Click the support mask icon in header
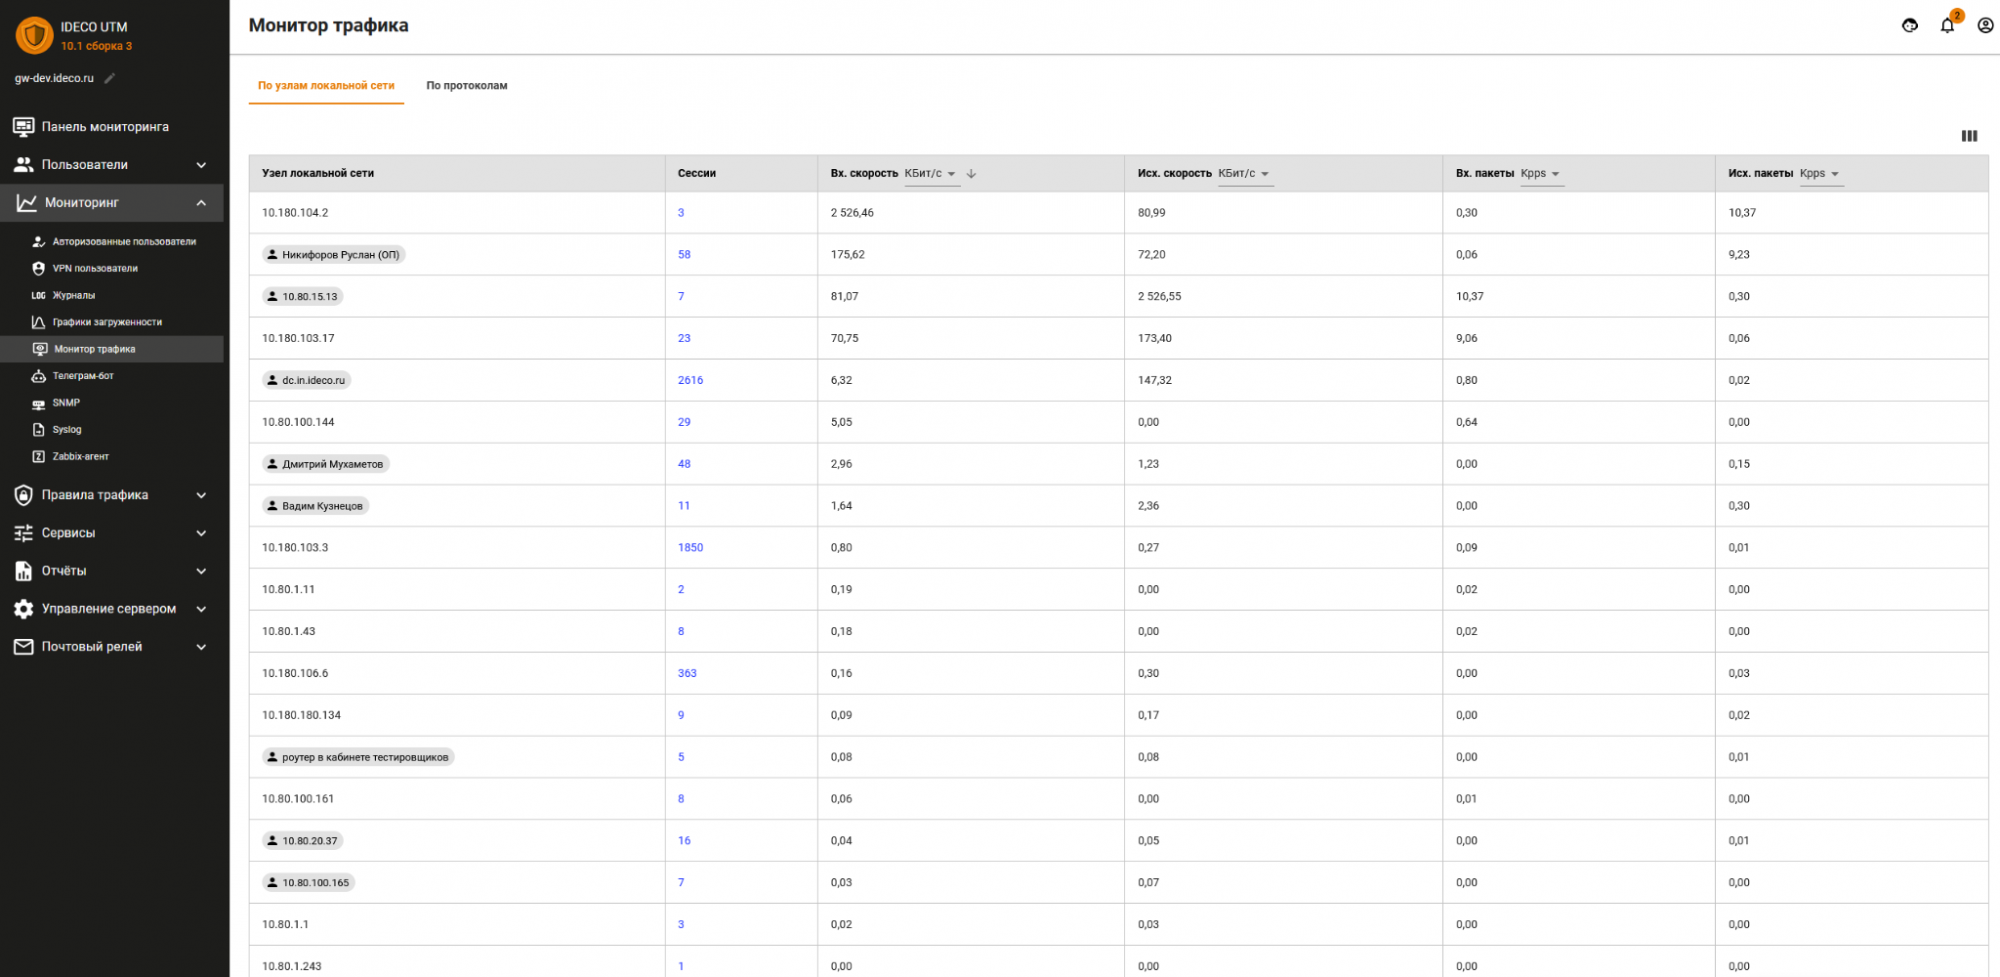This screenshot has height=977, width=2000. pos(1910,26)
